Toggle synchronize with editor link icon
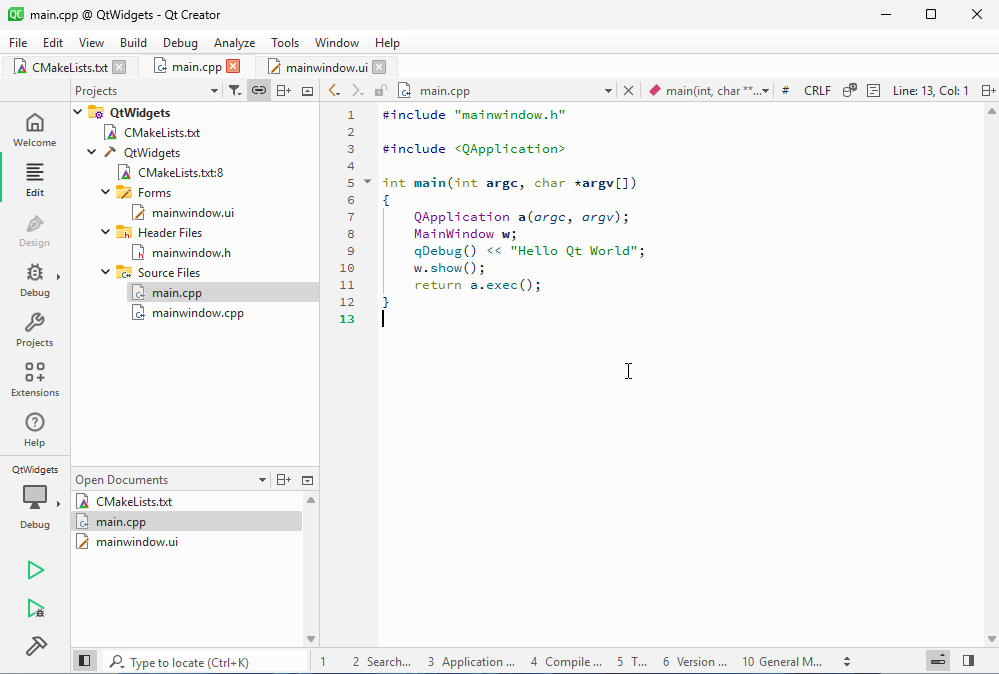 pyautogui.click(x=259, y=90)
